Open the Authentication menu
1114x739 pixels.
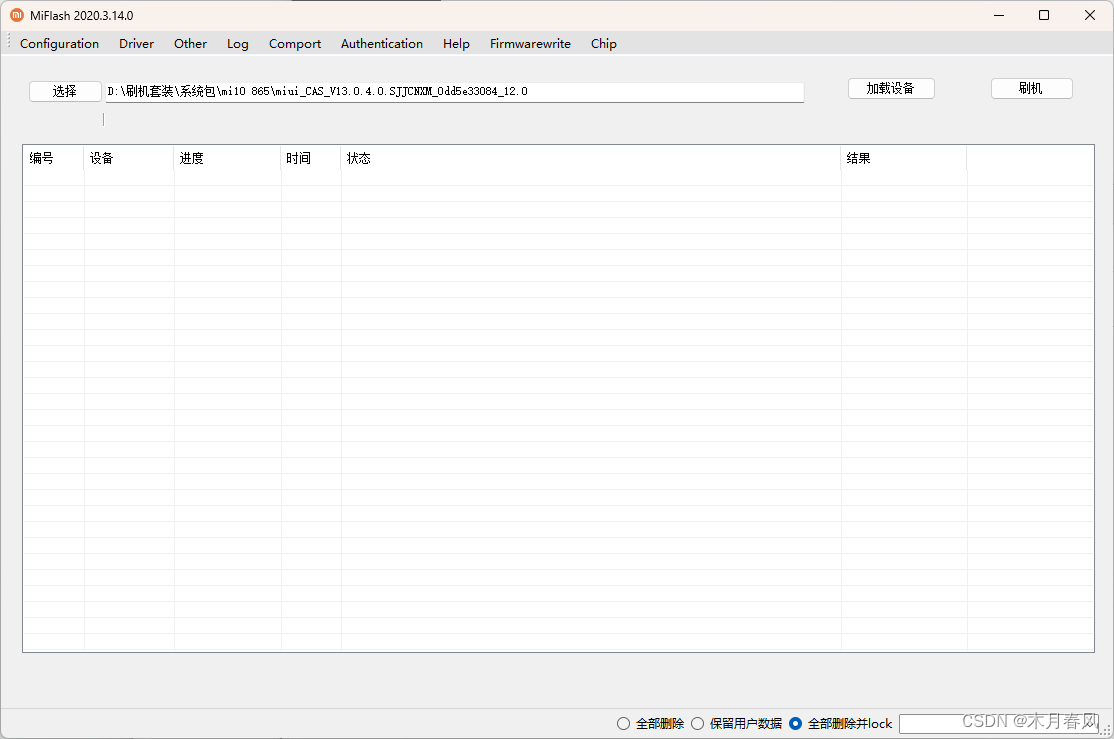click(382, 43)
